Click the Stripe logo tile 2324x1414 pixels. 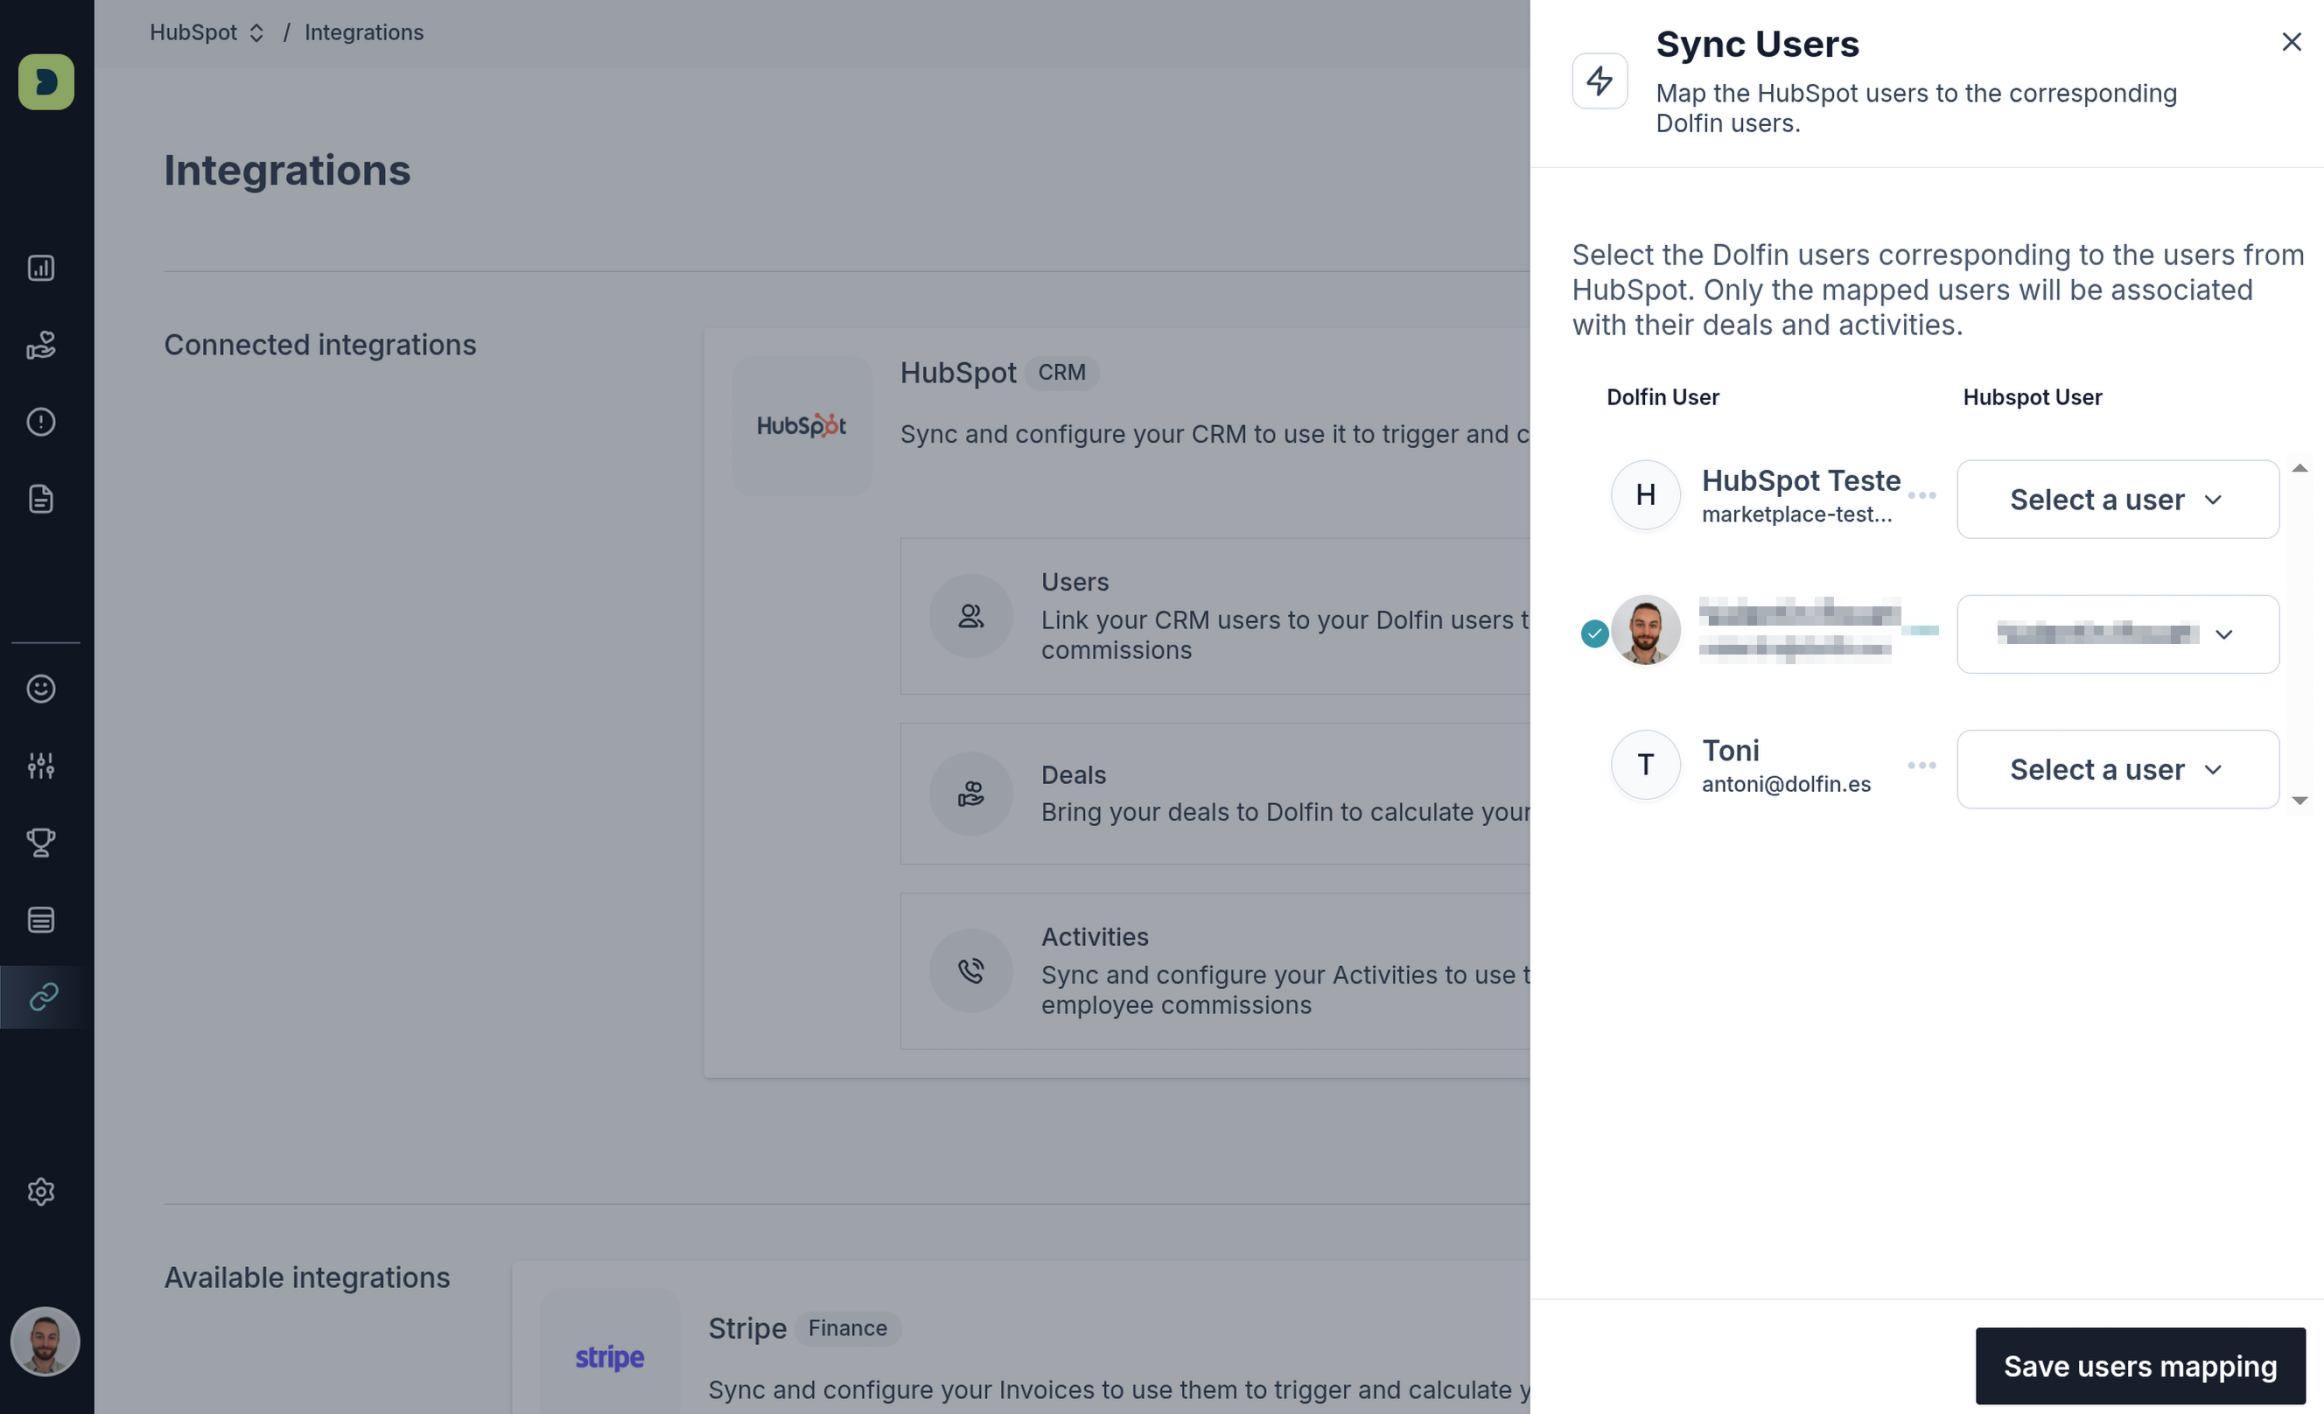pyautogui.click(x=609, y=1356)
